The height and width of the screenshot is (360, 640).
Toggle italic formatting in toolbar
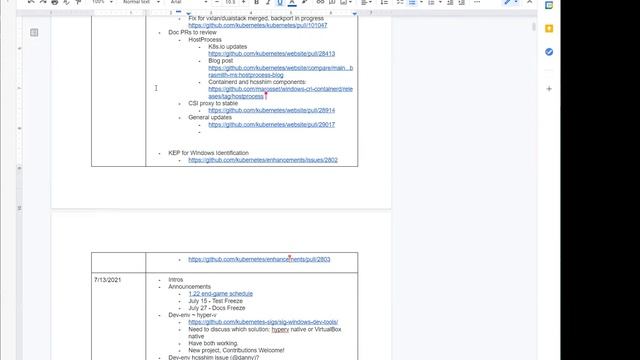(268, 2)
